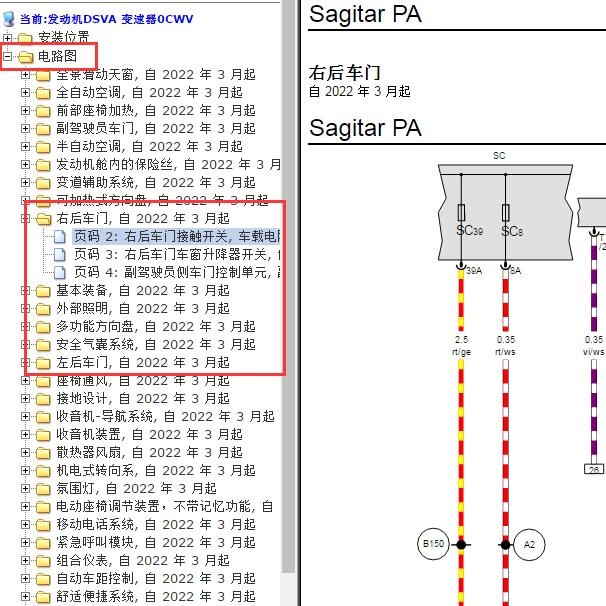Select 基本装备, 自 2022 年 3 月起 row
Image resolution: width=606 pixels, height=606 pixels.
[143, 290]
